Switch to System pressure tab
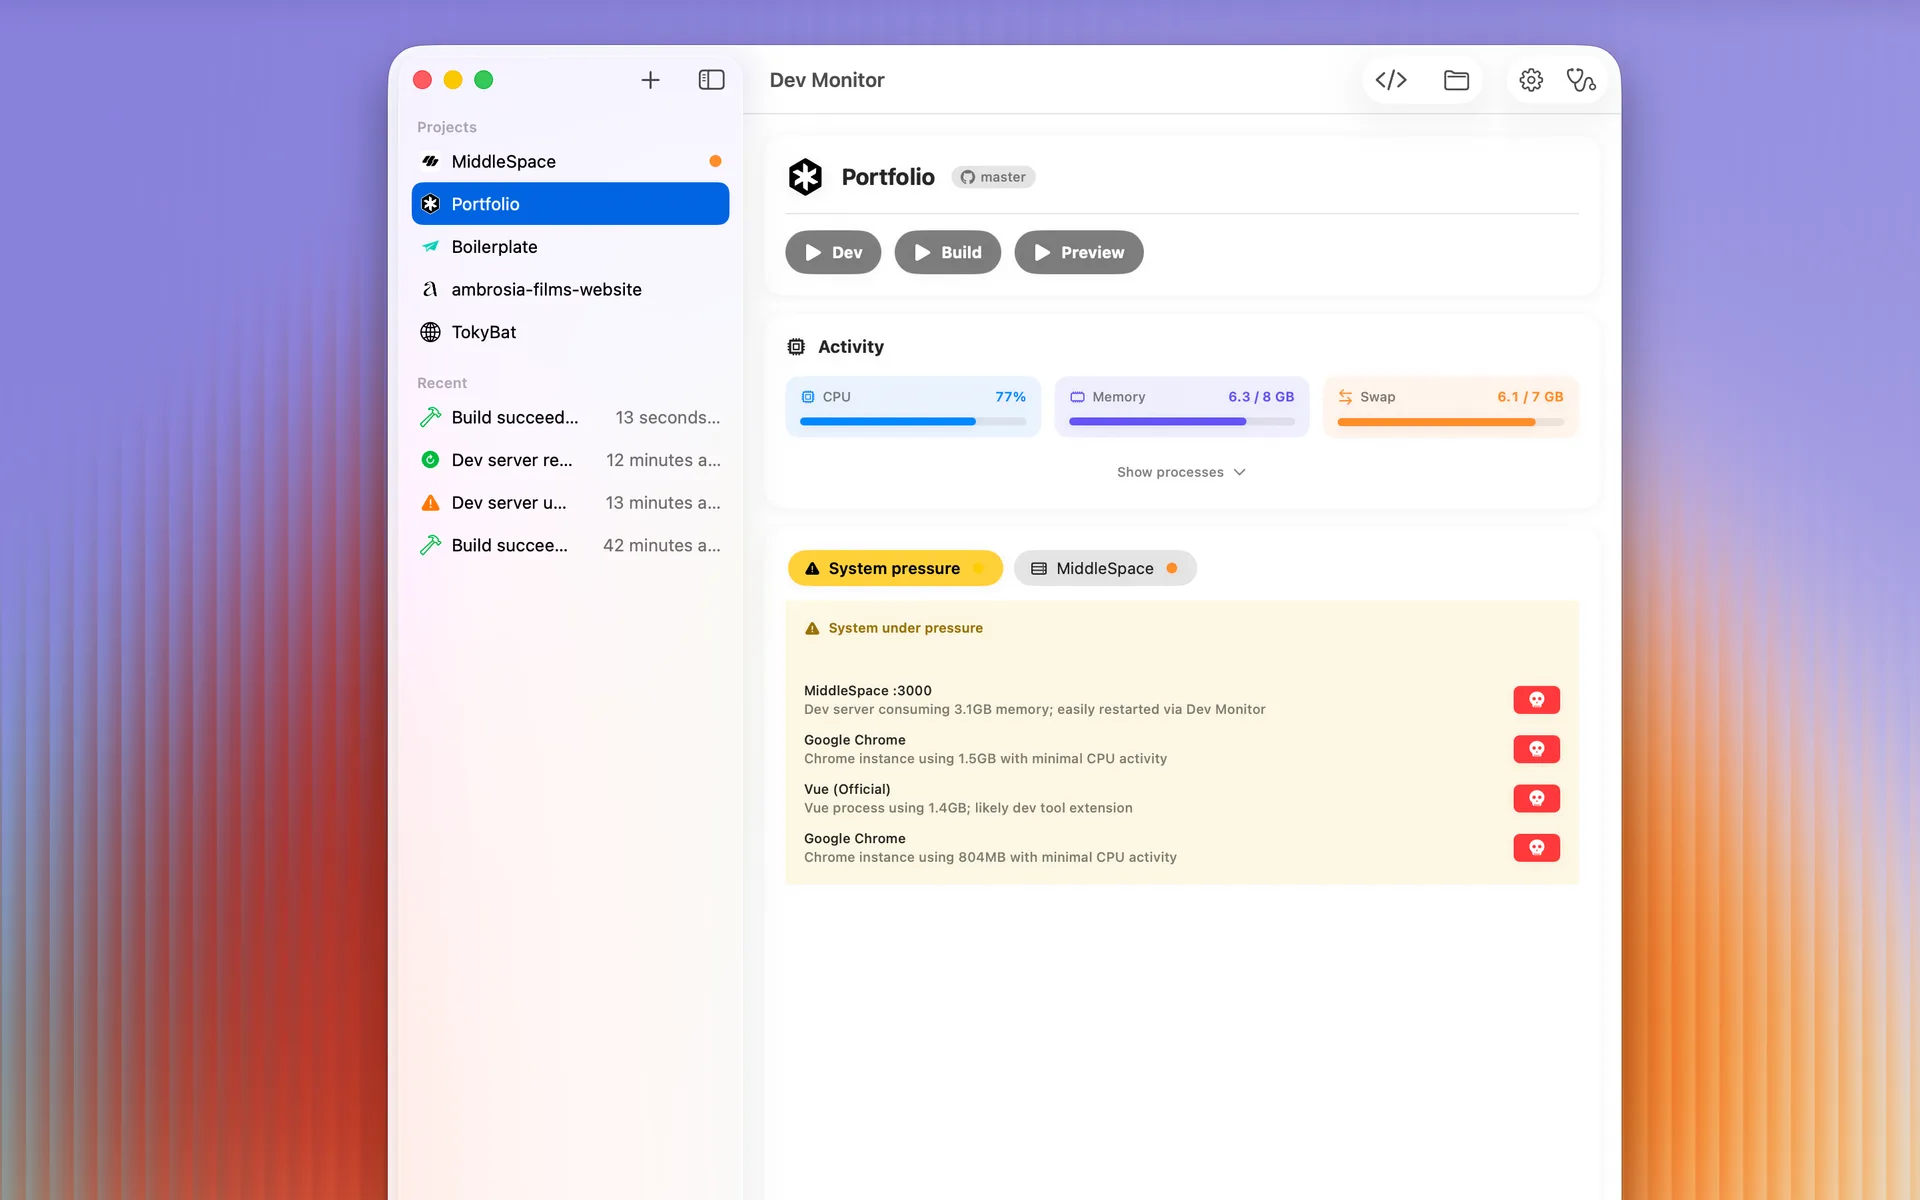 pos(895,568)
